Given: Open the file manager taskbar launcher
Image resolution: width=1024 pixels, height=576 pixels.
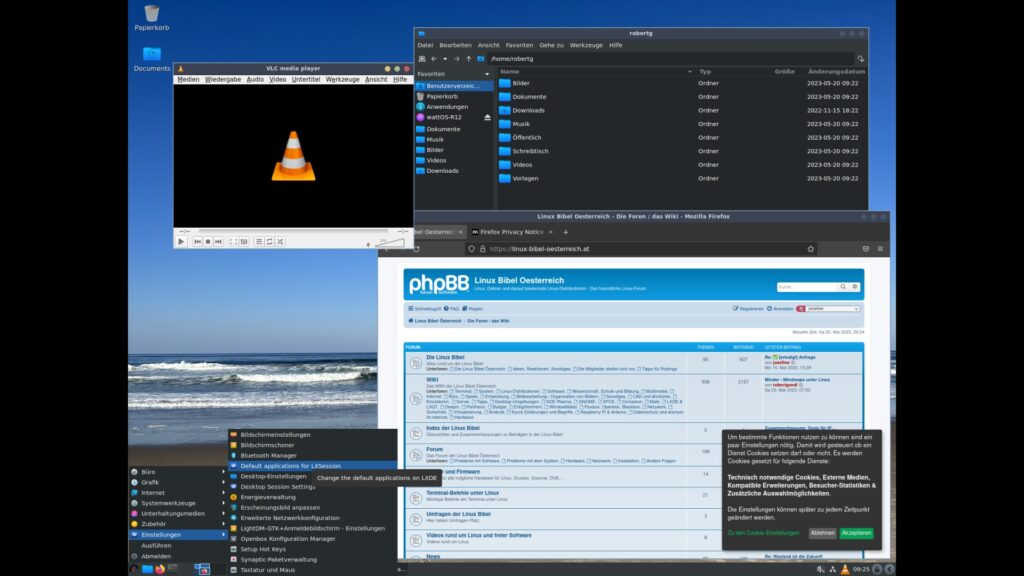Looking at the screenshot, I should coord(148,569).
